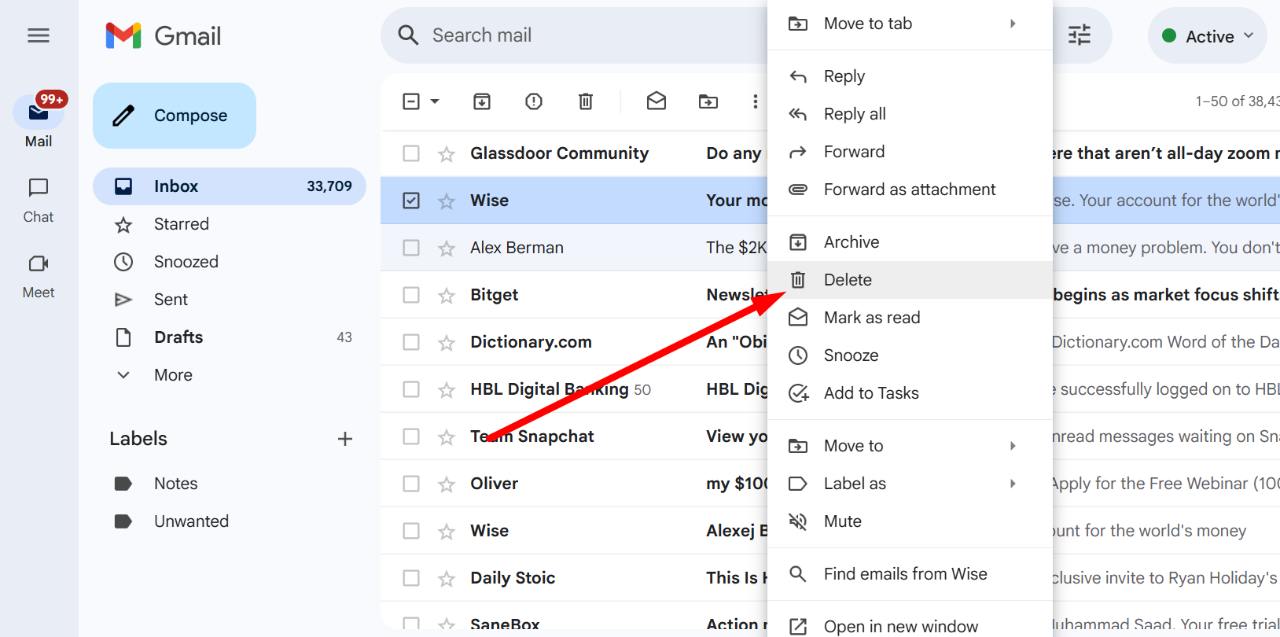Viewport: 1280px width, 637px height.
Task: Star the Alex Berman email
Action: point(446,248)
